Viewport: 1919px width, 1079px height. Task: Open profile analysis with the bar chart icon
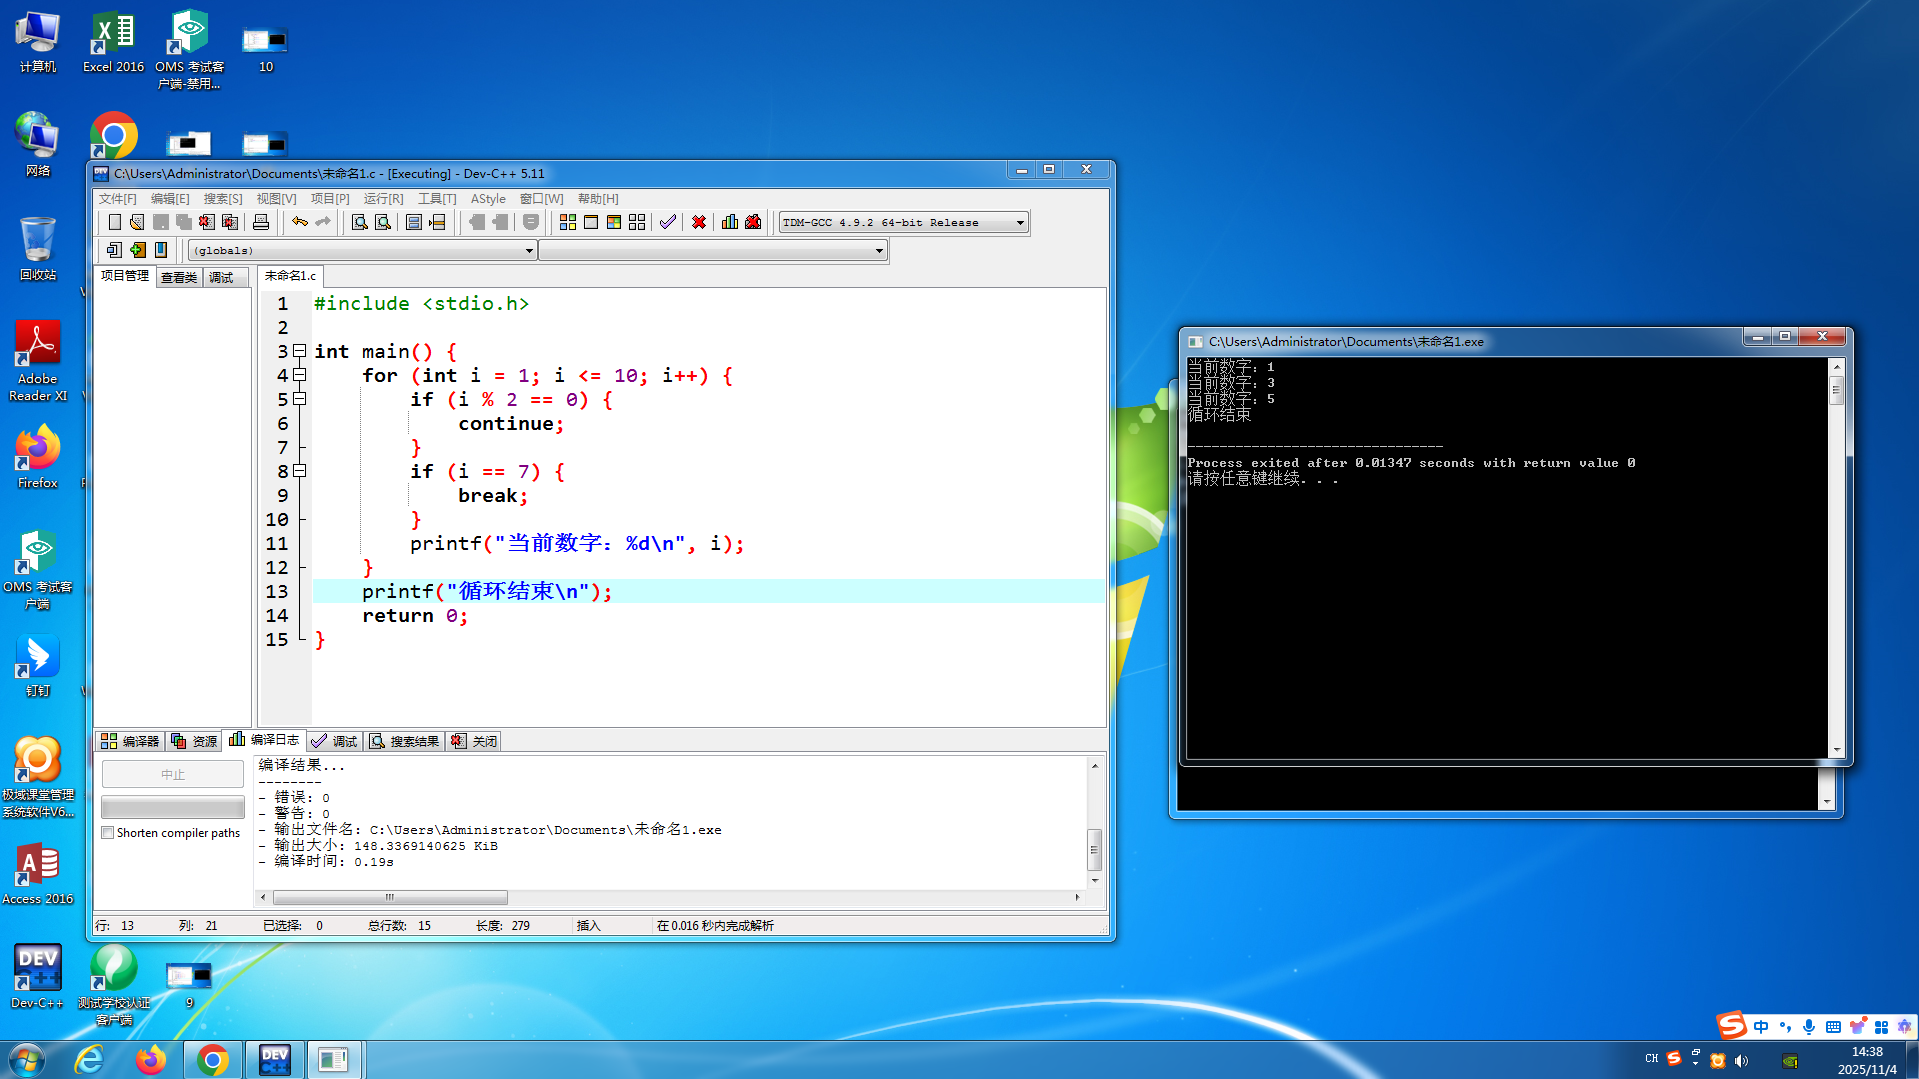[730, 222]
